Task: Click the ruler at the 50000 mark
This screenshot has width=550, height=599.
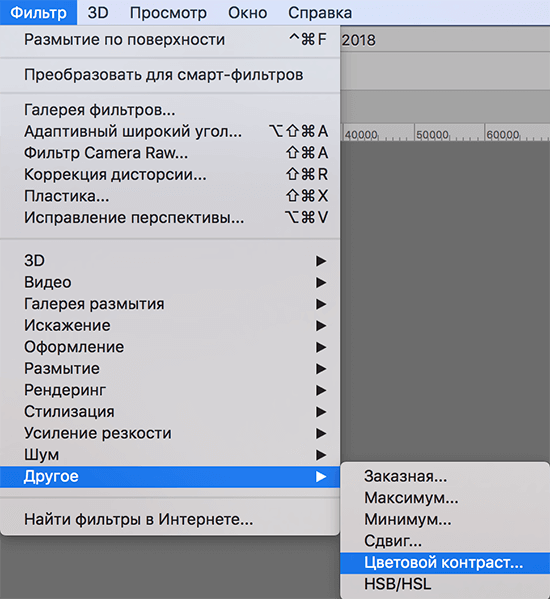Action: pyautogui.click(x=432, y=135)
